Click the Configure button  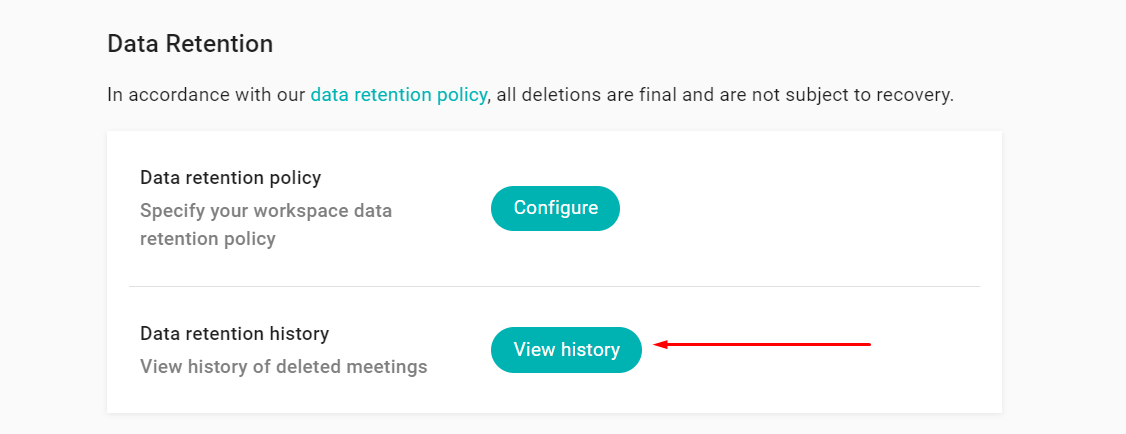(555, 208)
